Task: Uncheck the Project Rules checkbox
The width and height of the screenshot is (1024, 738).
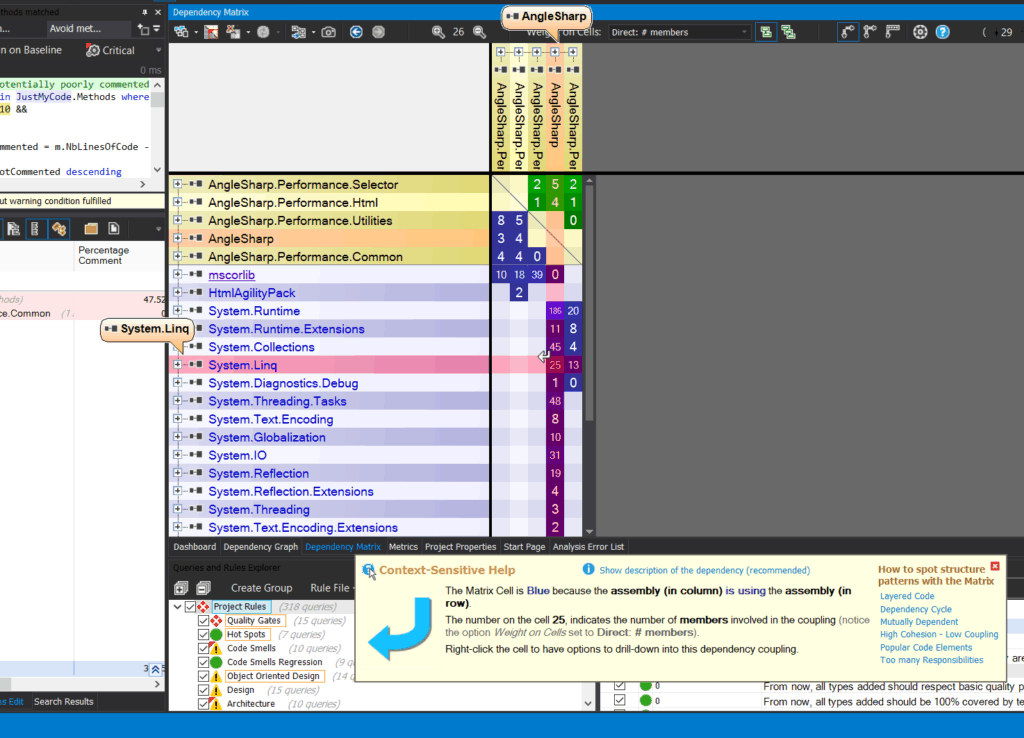Action: [190, 607]
